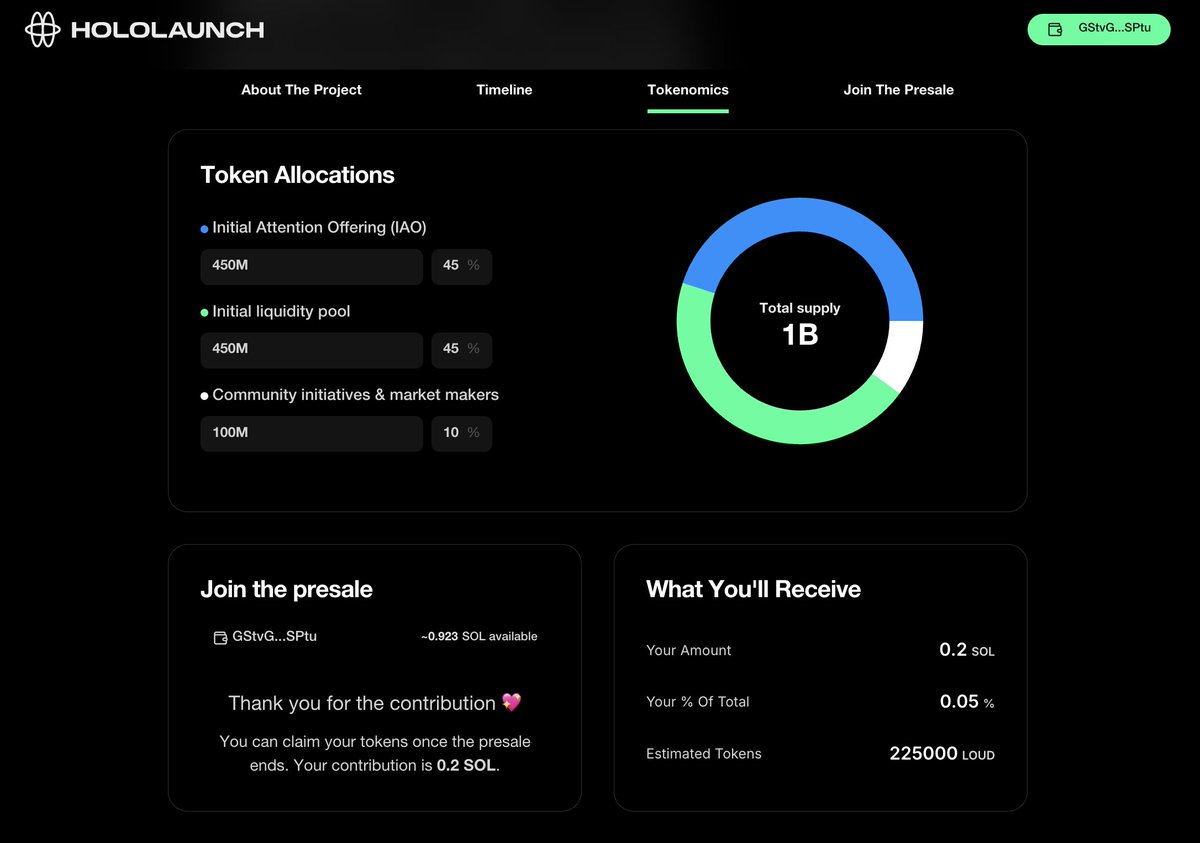Click the Estimated Tokens label
This screenshot has width=1200, height=843.
(704, 754)
